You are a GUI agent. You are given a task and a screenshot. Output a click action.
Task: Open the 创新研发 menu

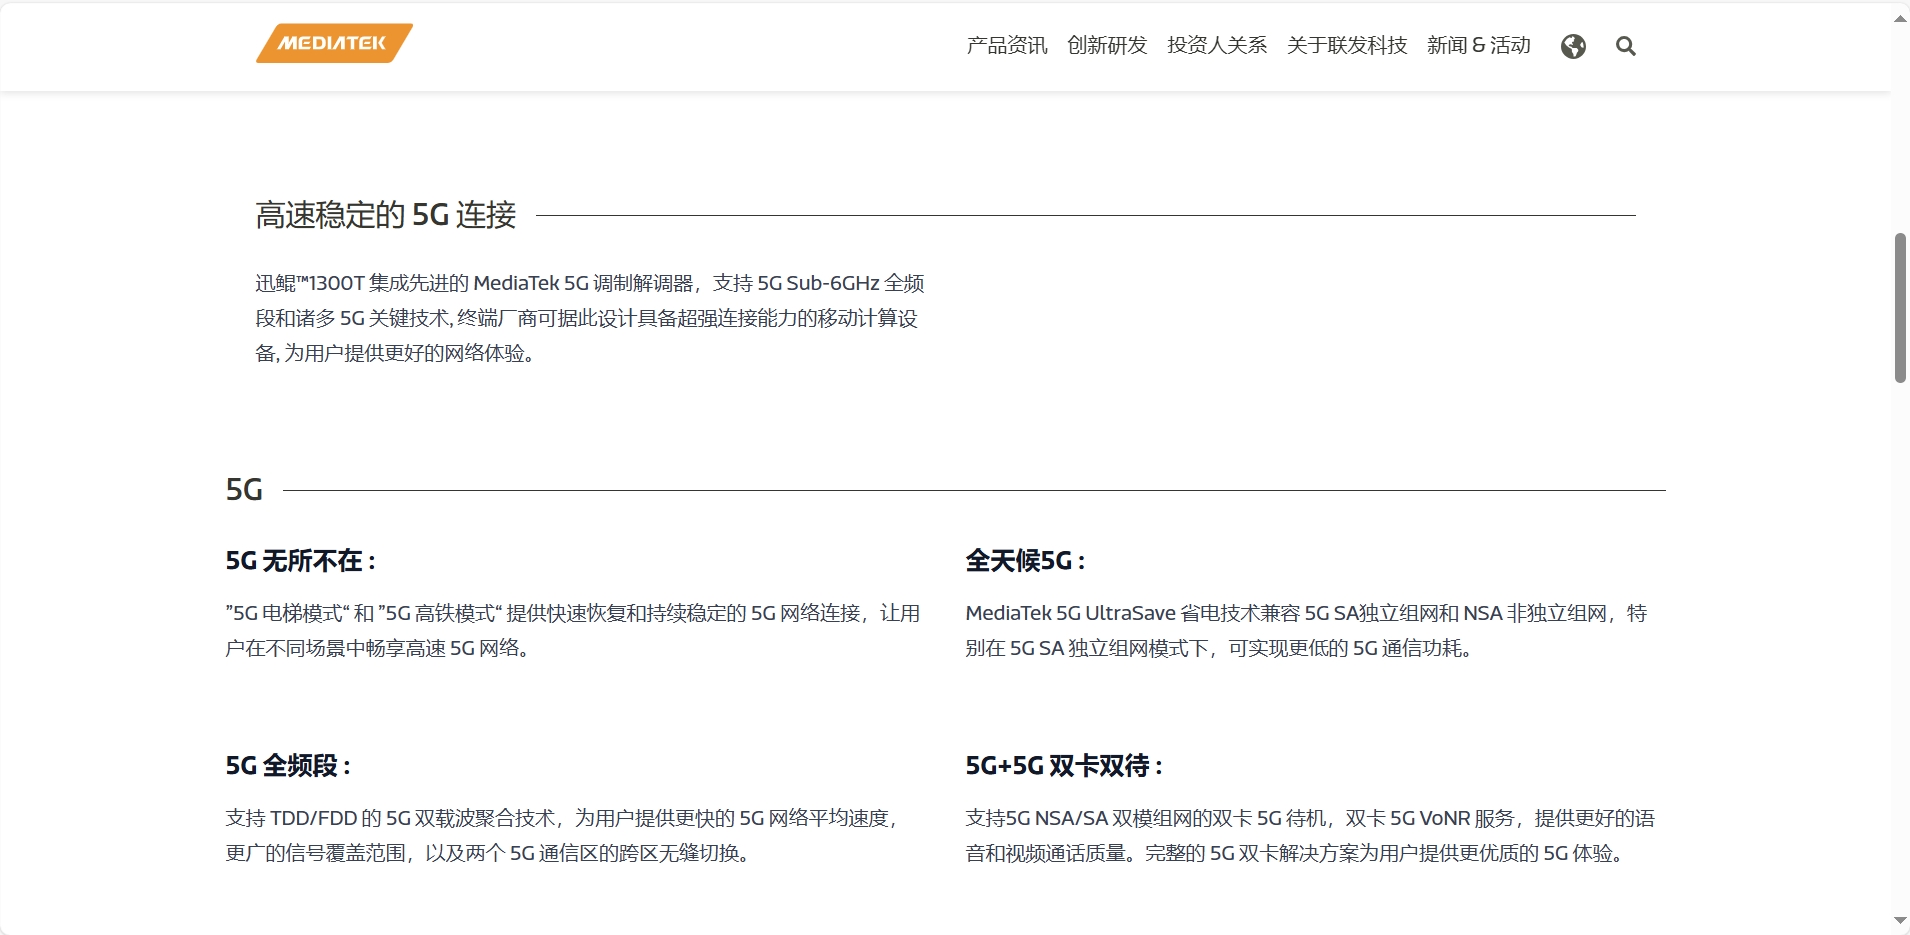[x=1107, y=45]
